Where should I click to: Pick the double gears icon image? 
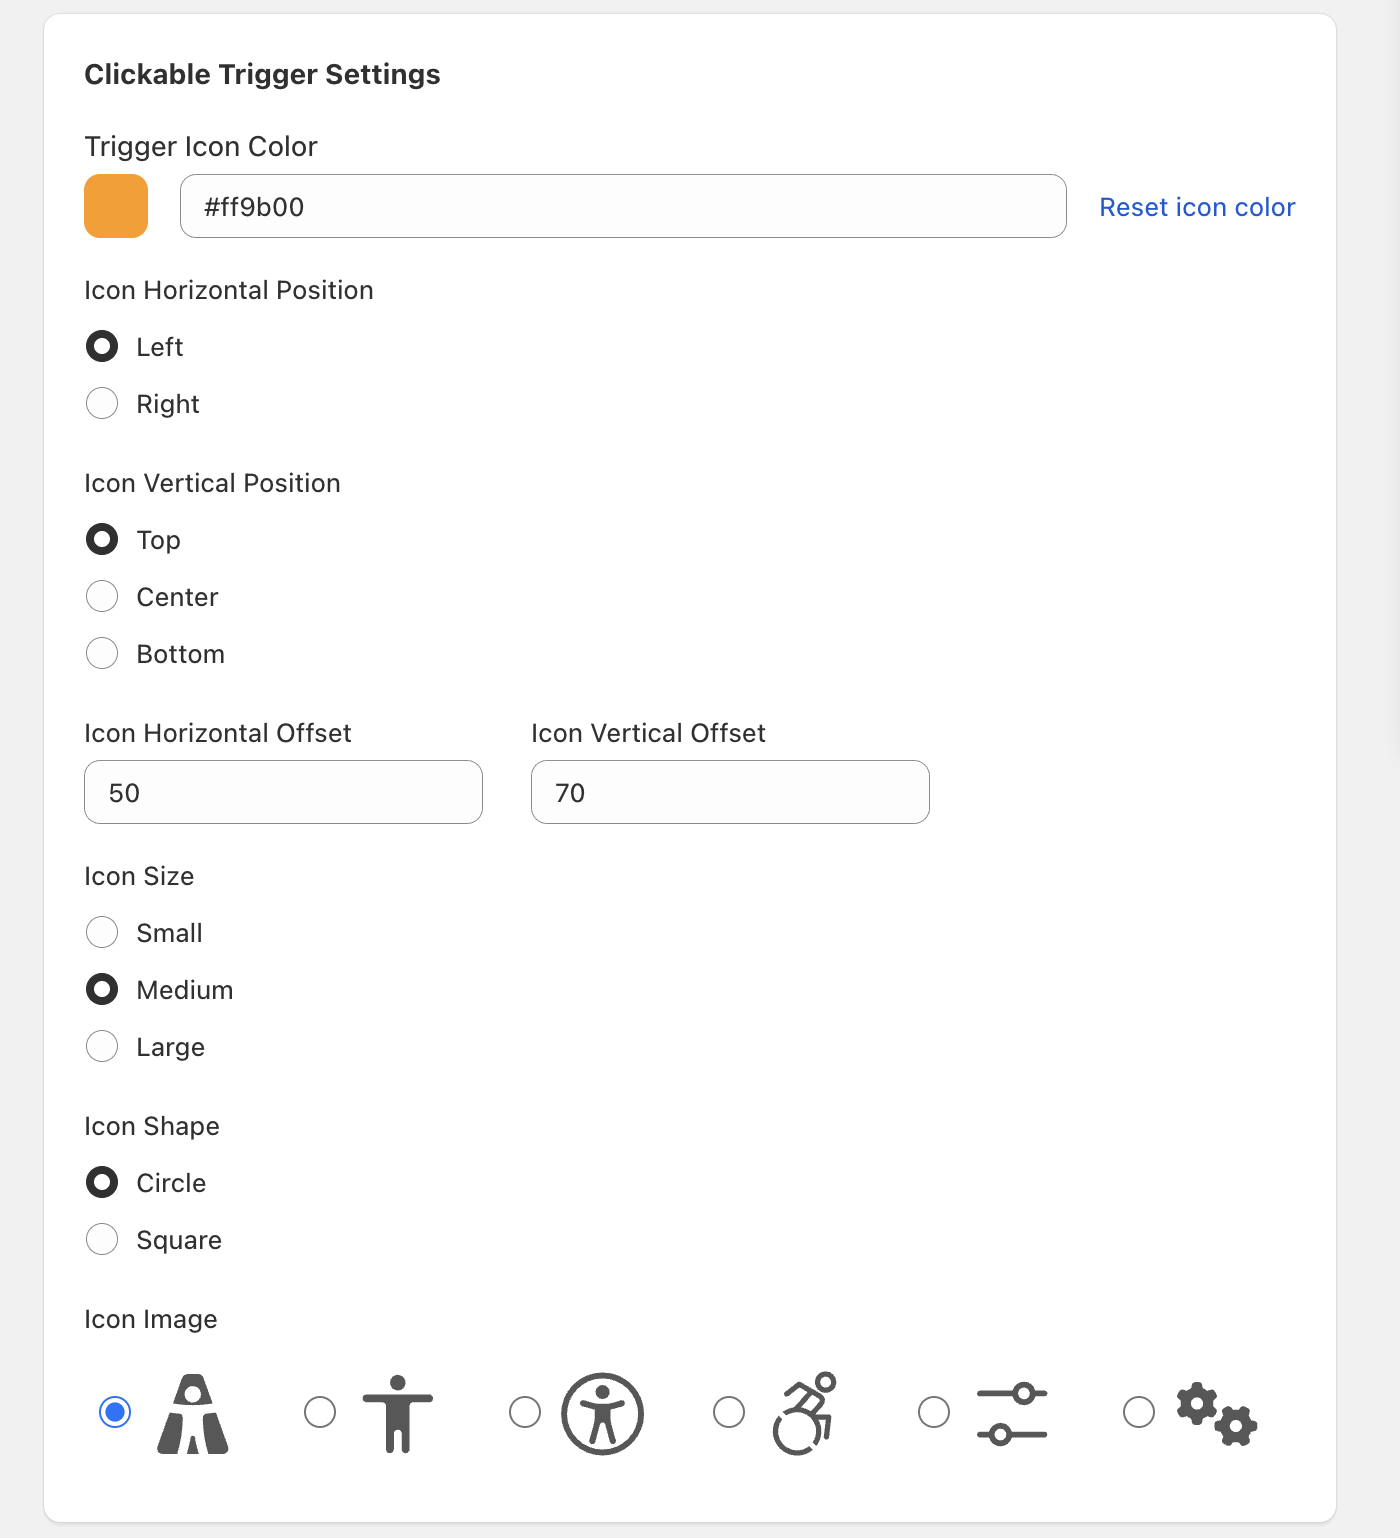(1139, 1412)
